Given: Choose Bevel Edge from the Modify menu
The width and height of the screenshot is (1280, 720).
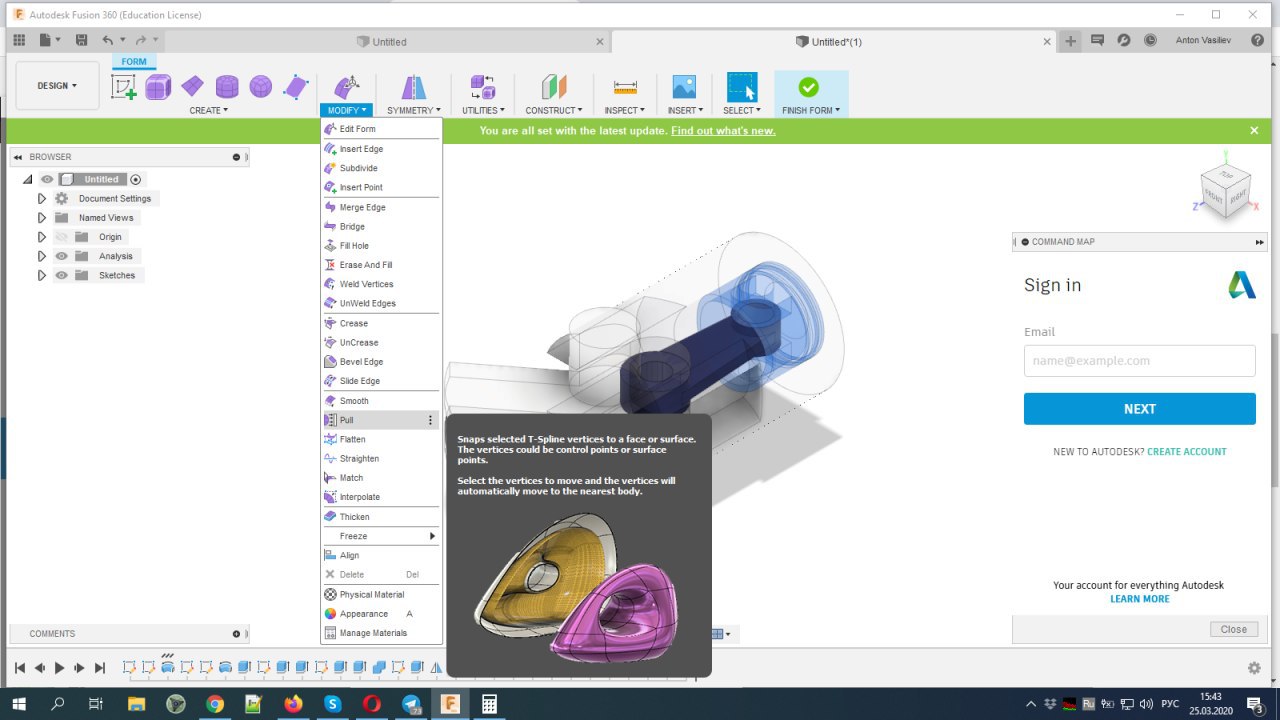Looking at the screenshot, I should click(381, 362).
